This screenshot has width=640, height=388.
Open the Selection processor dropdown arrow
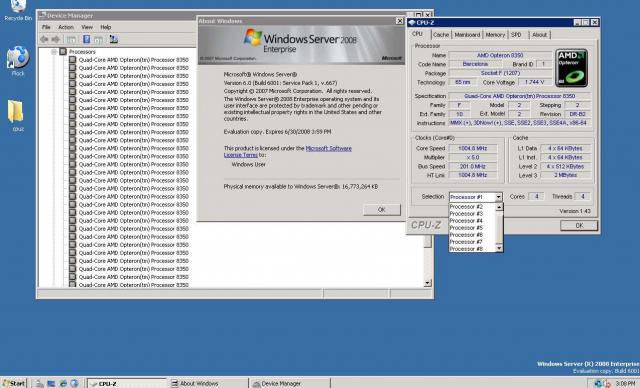(498, 197)
